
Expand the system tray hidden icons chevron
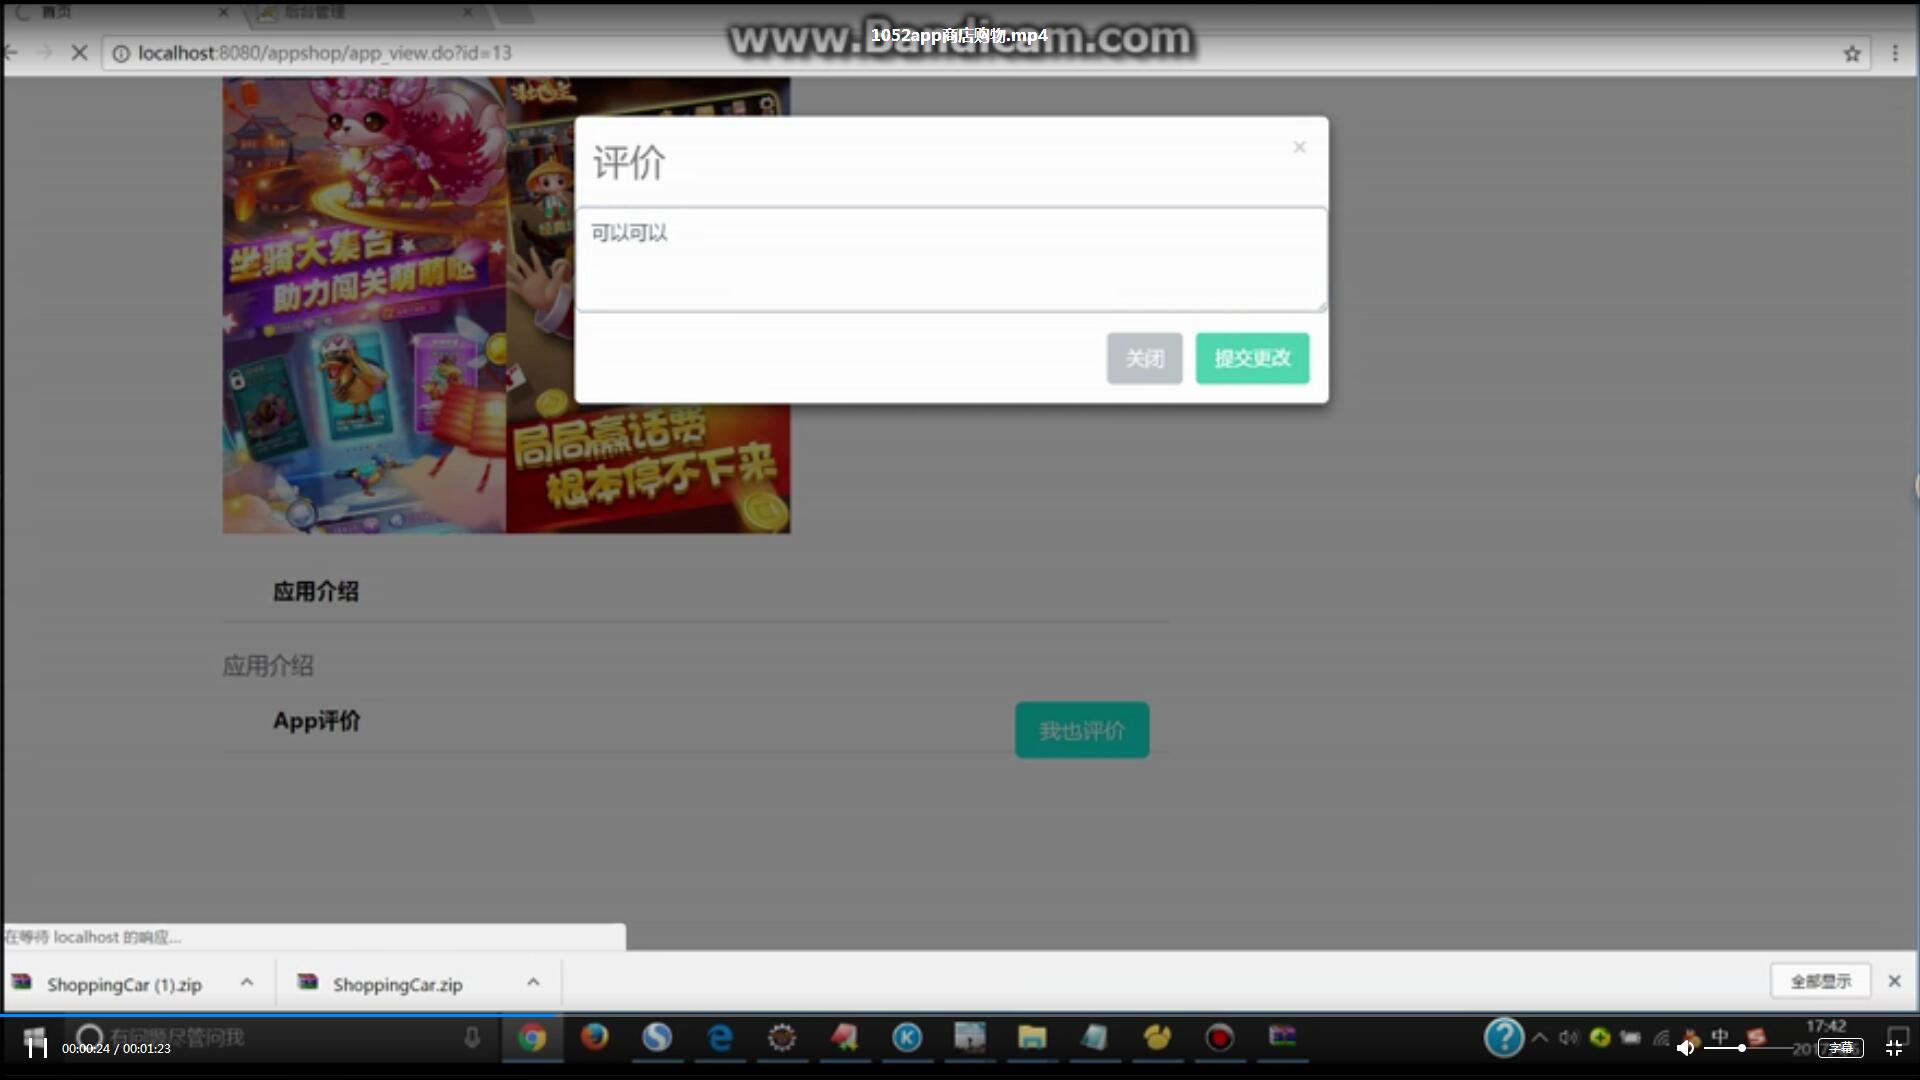tap(1540, 1037)
